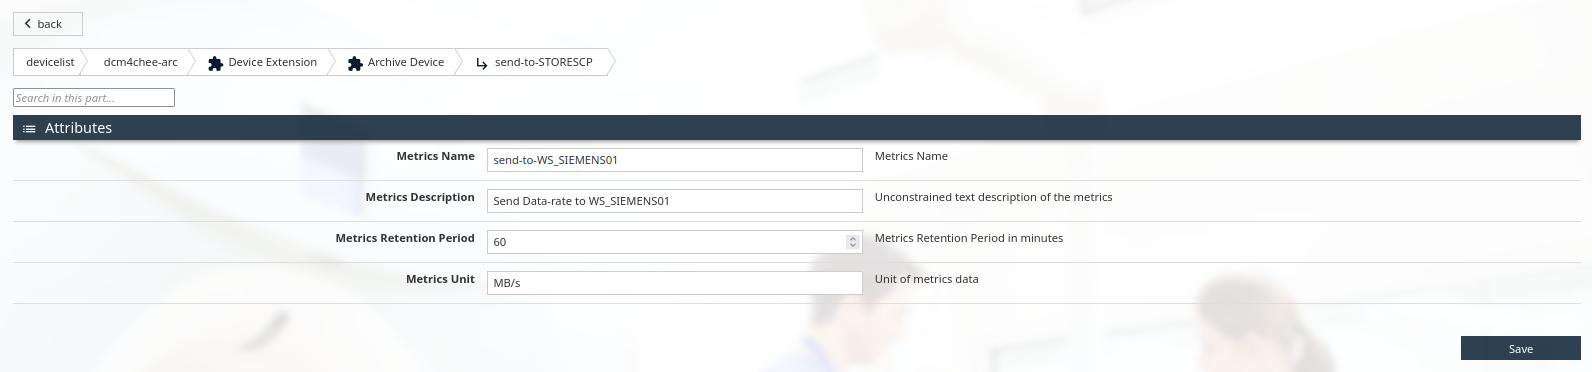Collapse the Attributes section header
This screenshot has width=1592, height=372.
796,128
